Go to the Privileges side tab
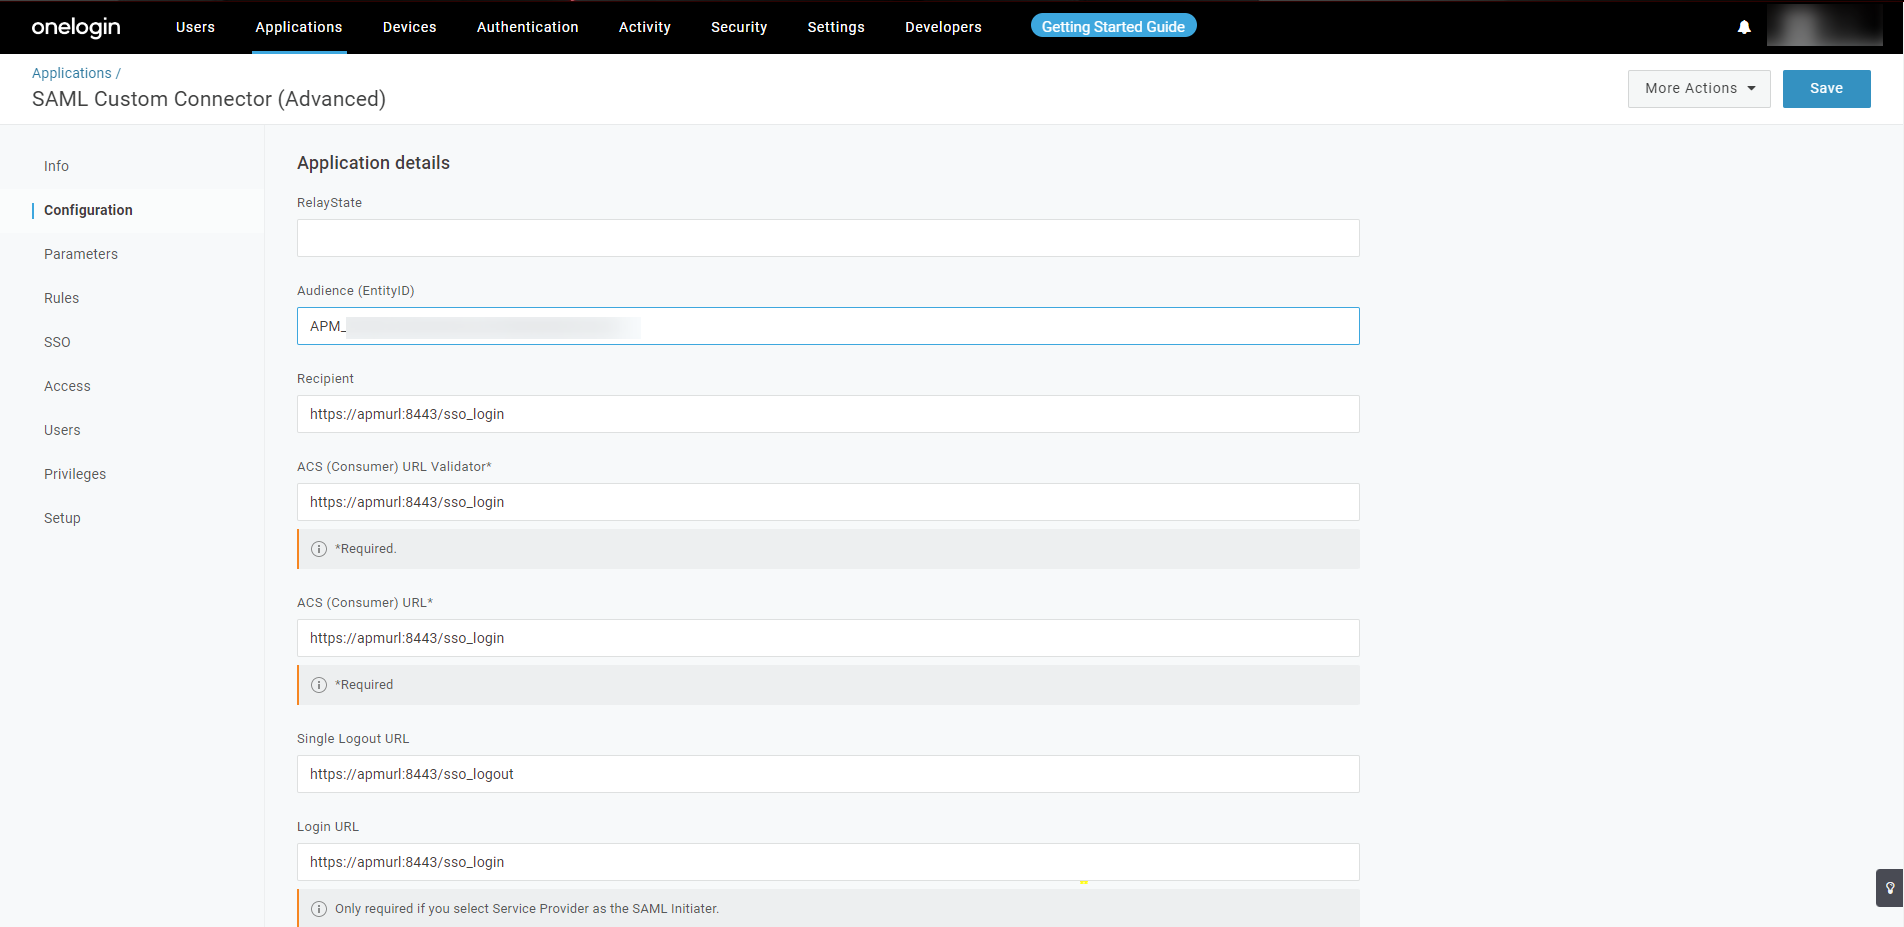Image resolution: width=1904 pixels, height=927 pixels. (x=75, y=474)
